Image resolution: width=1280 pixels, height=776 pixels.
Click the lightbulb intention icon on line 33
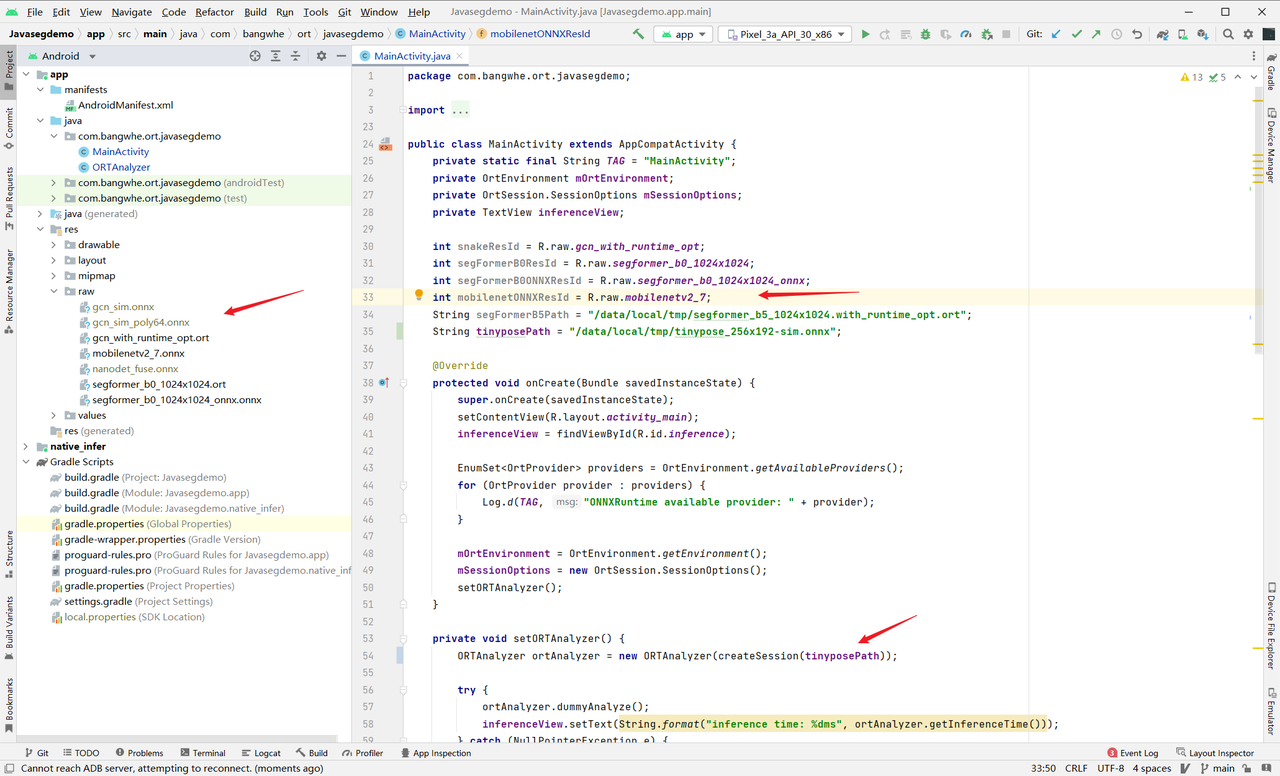tap(420, 296)
